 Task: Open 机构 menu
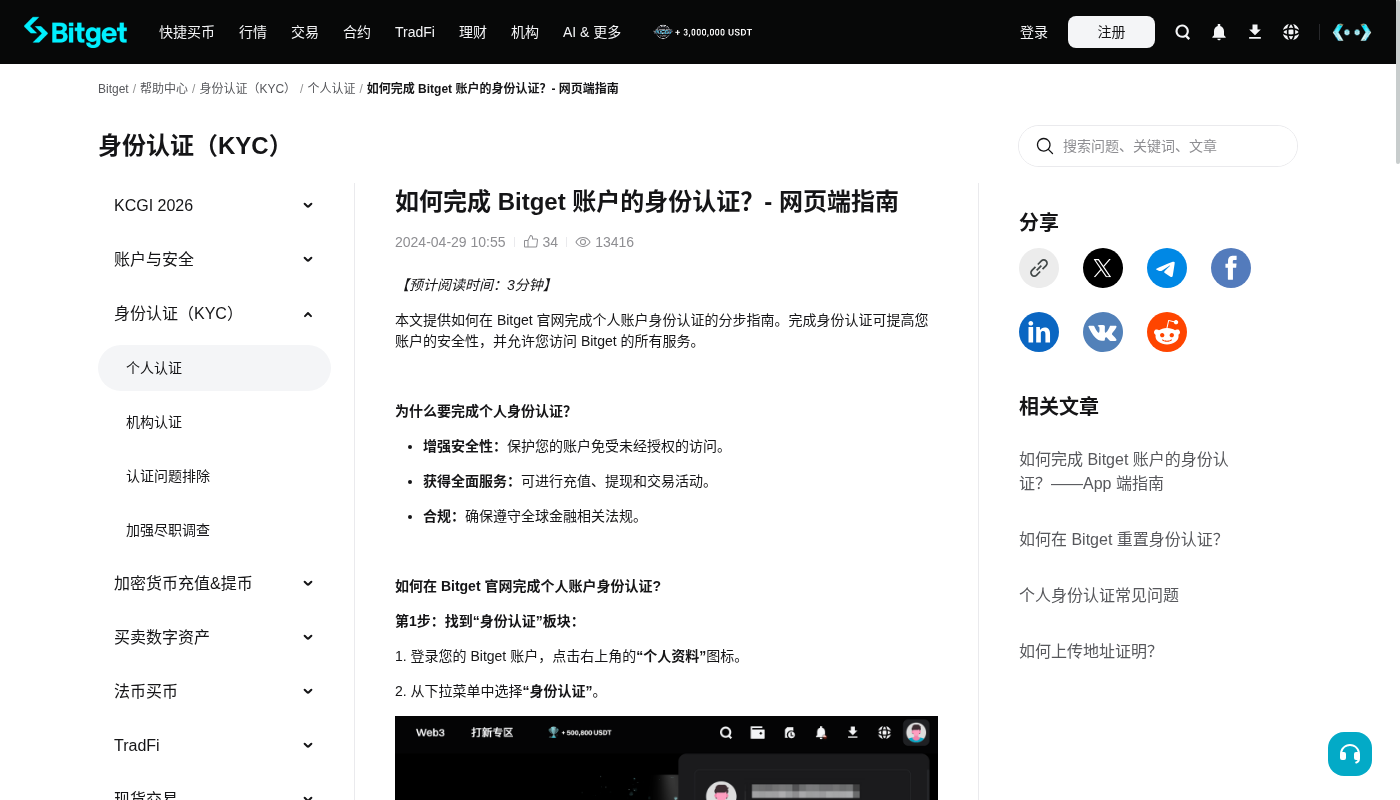[525, 32]
